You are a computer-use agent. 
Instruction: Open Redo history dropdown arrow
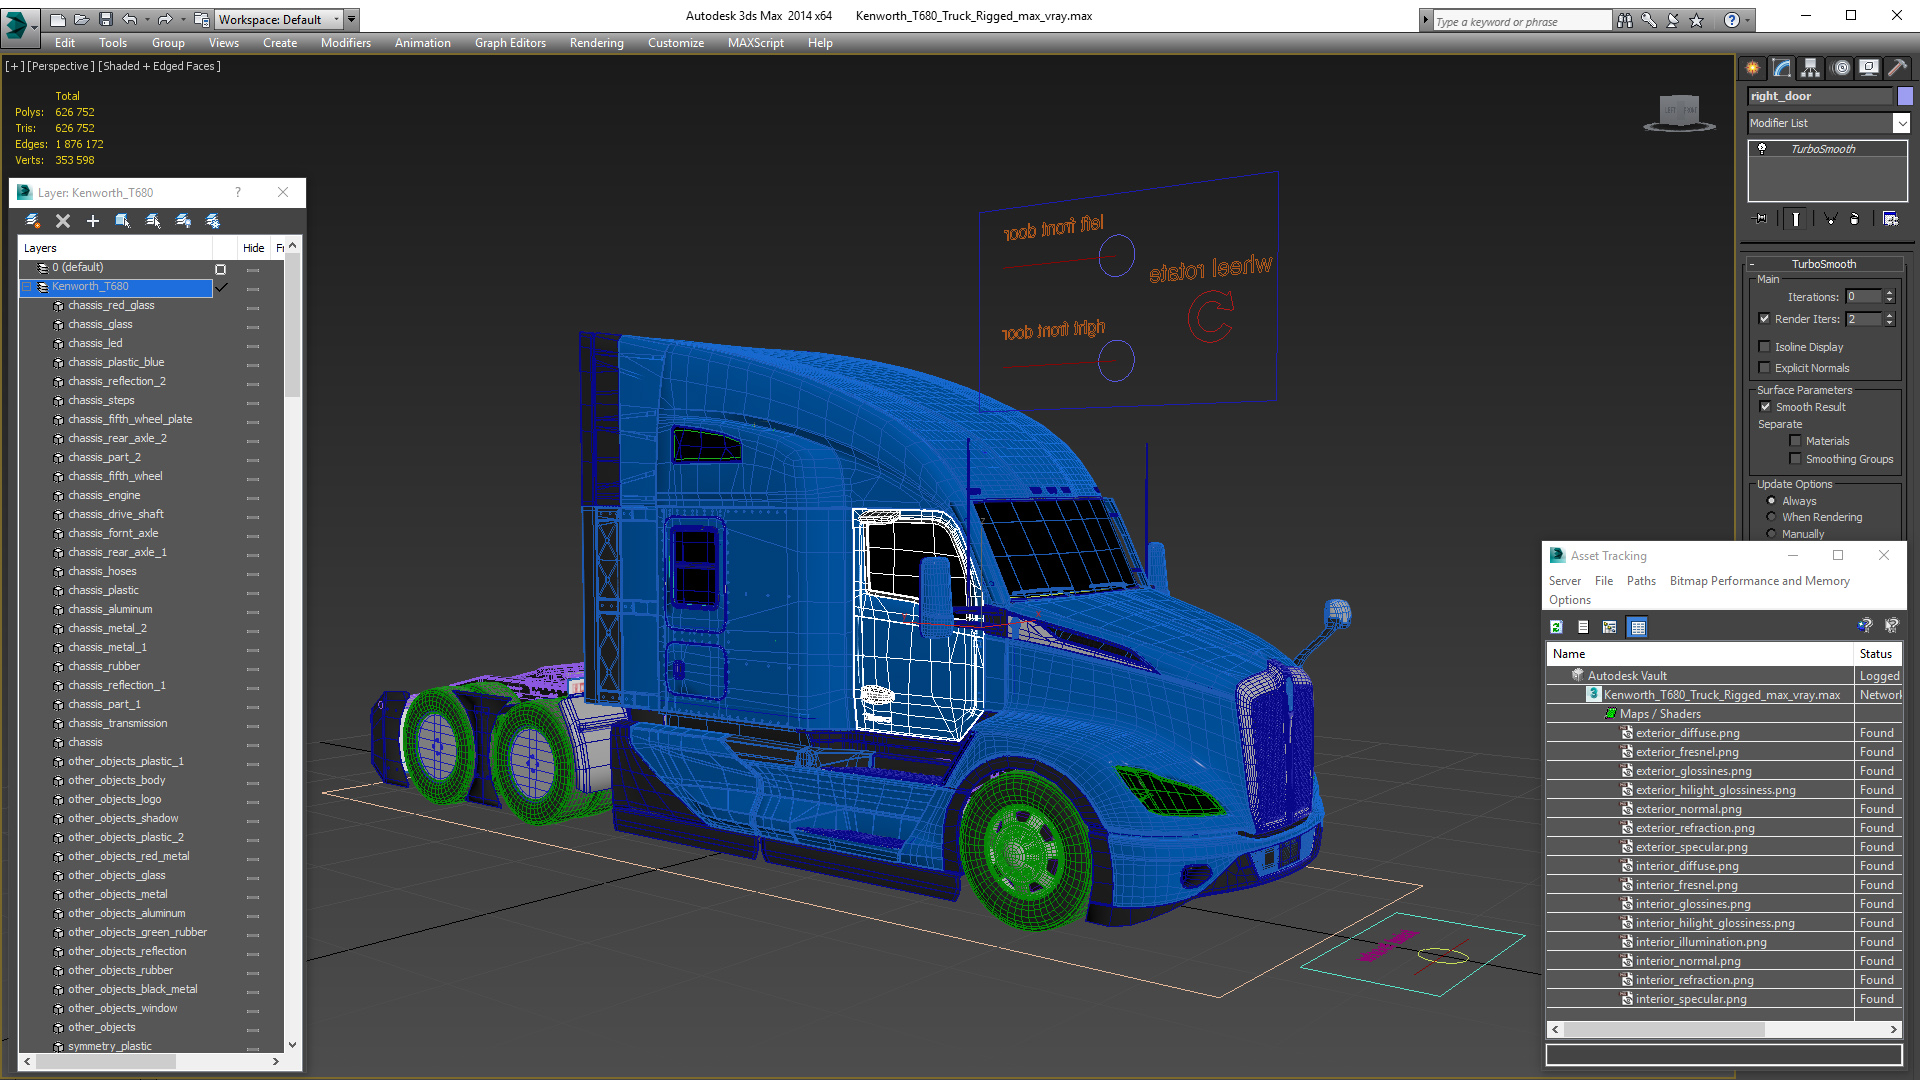click(183, 19)
